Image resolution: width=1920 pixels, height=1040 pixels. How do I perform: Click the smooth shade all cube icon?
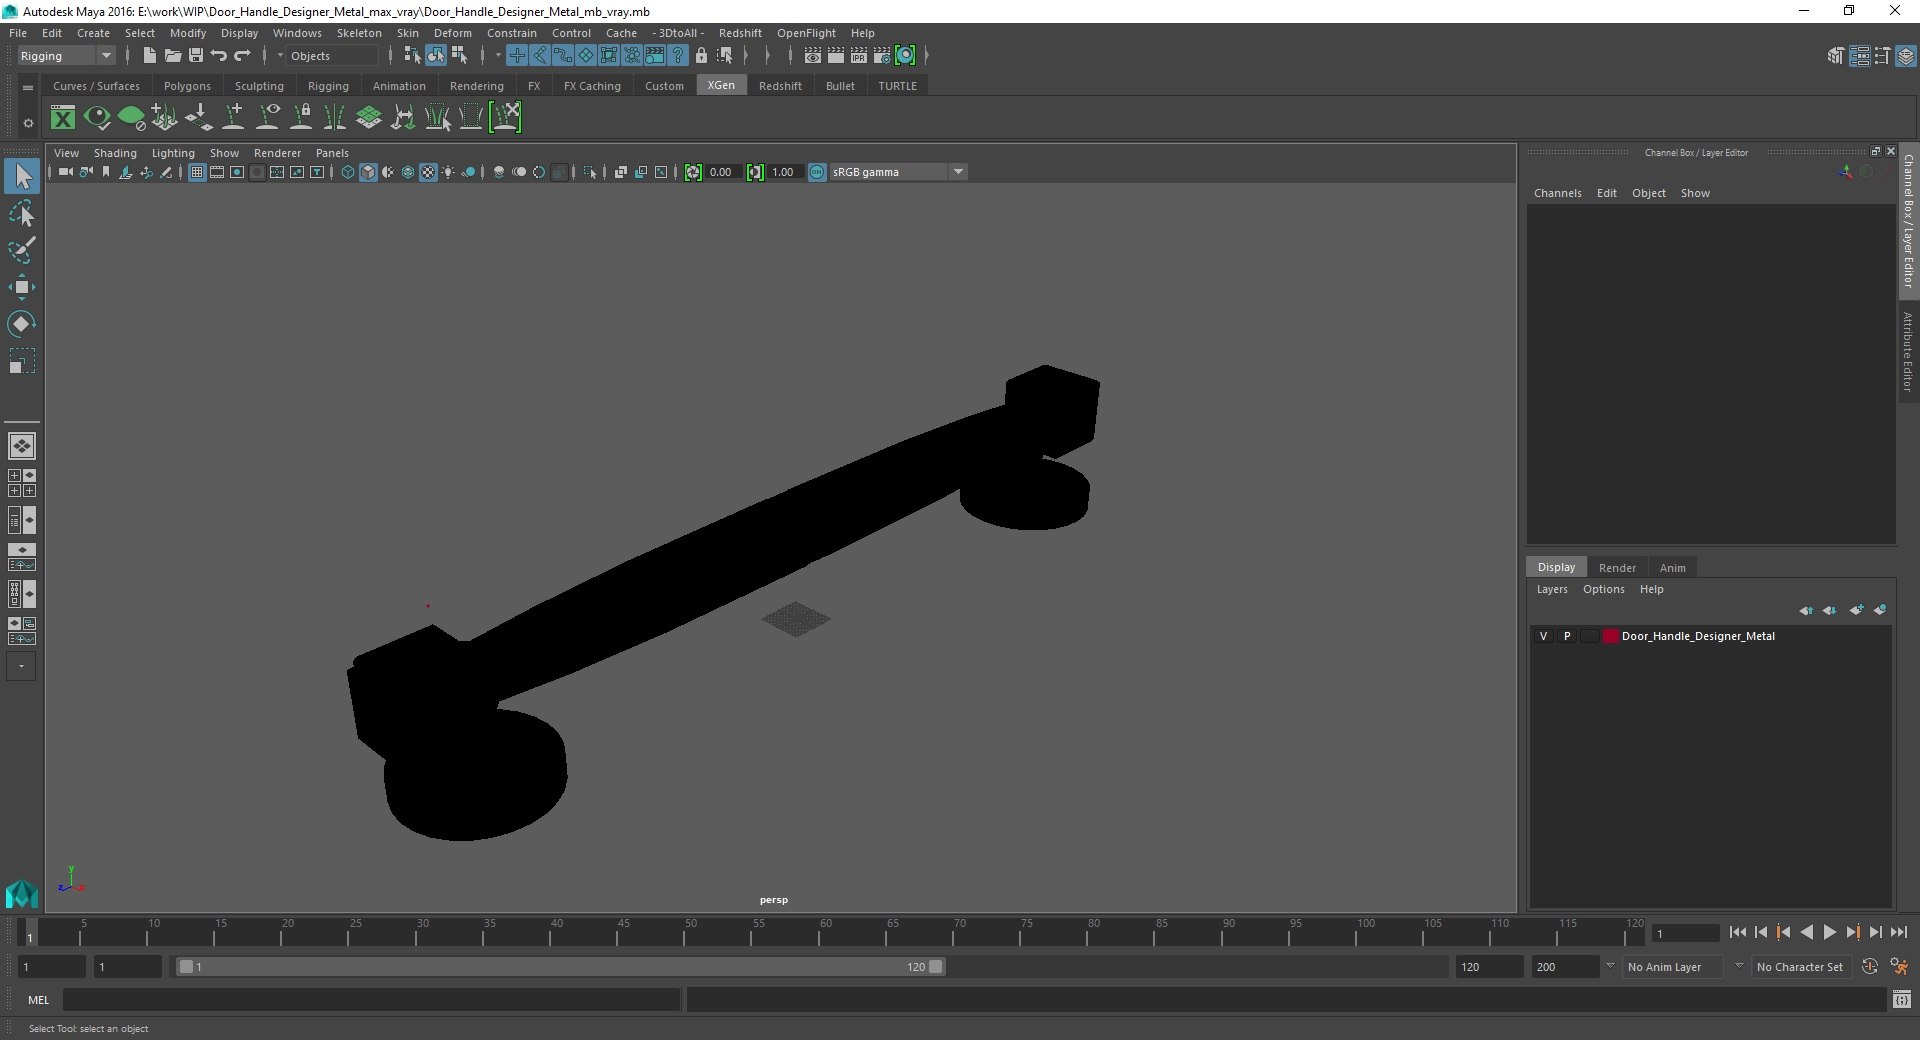click(368, 172)
